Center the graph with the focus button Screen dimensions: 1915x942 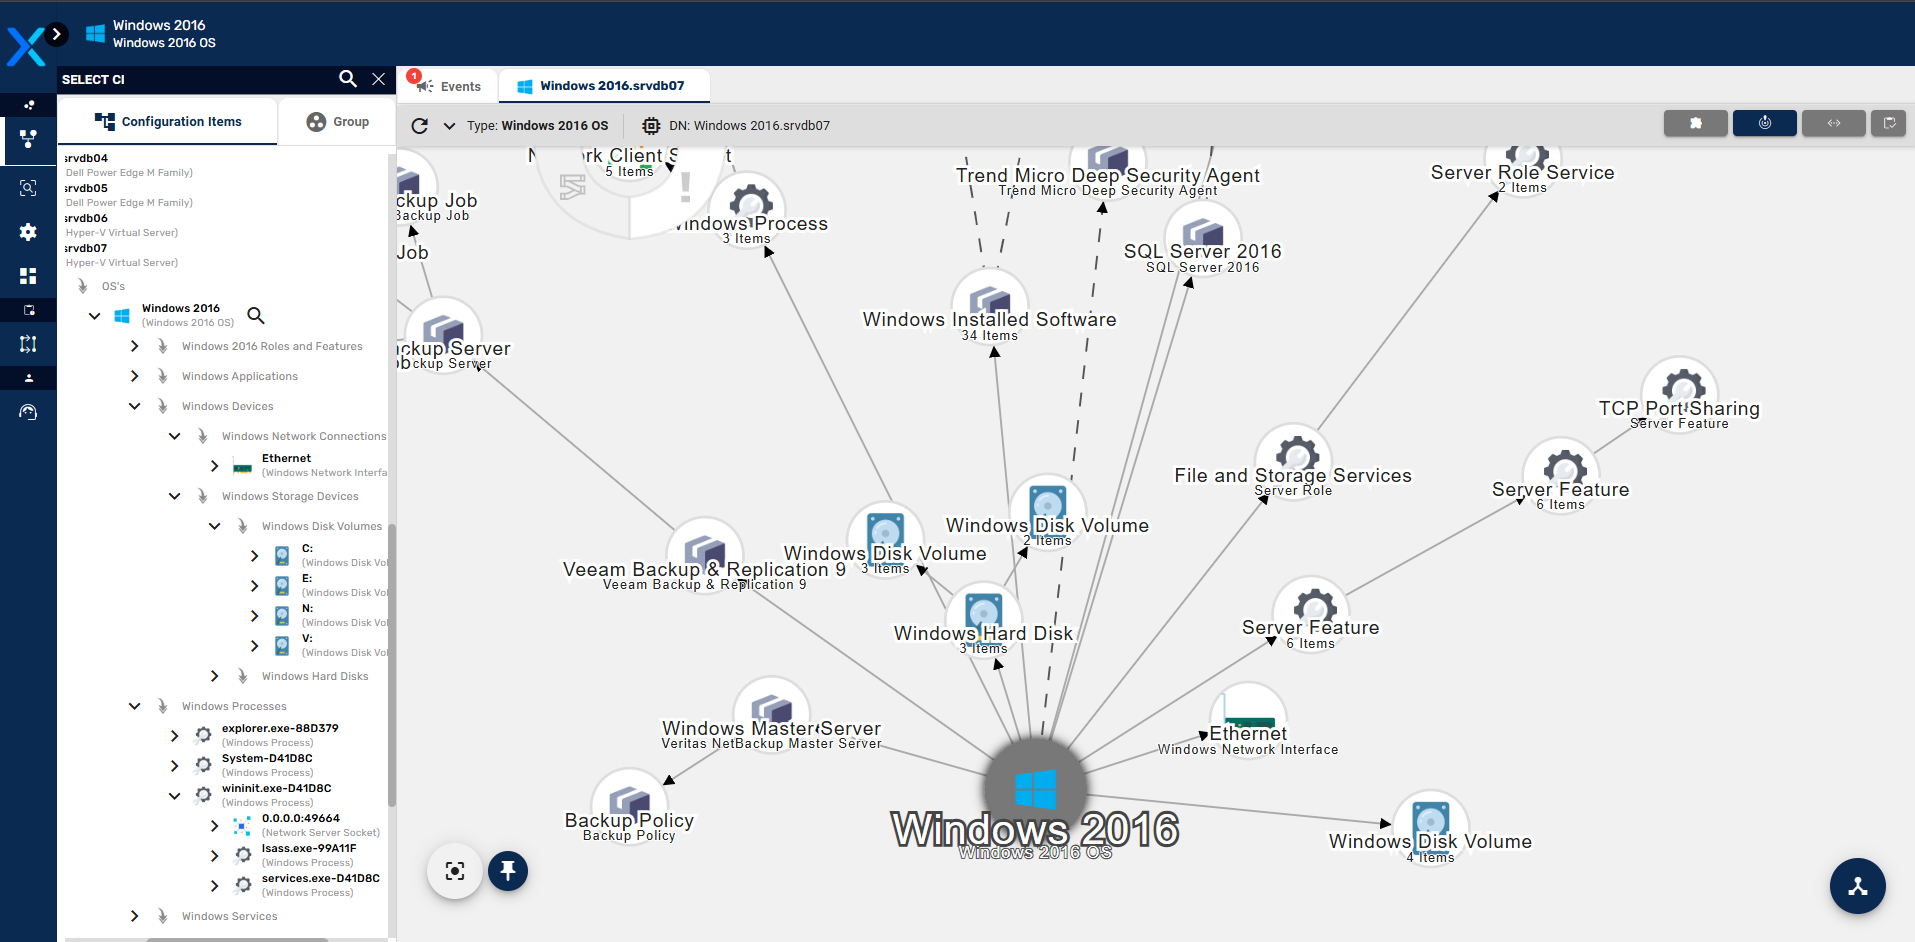point(455,871)
